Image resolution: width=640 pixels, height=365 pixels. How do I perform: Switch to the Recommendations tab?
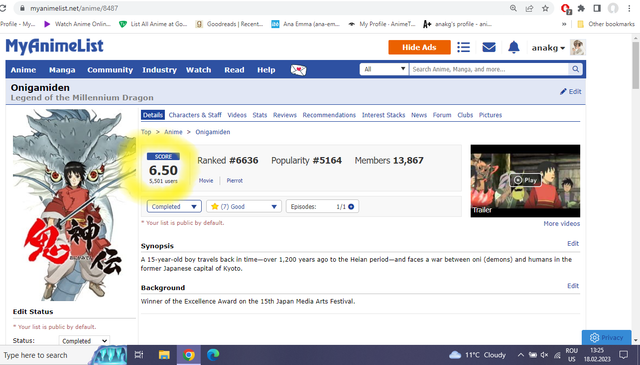click(329, 115)
